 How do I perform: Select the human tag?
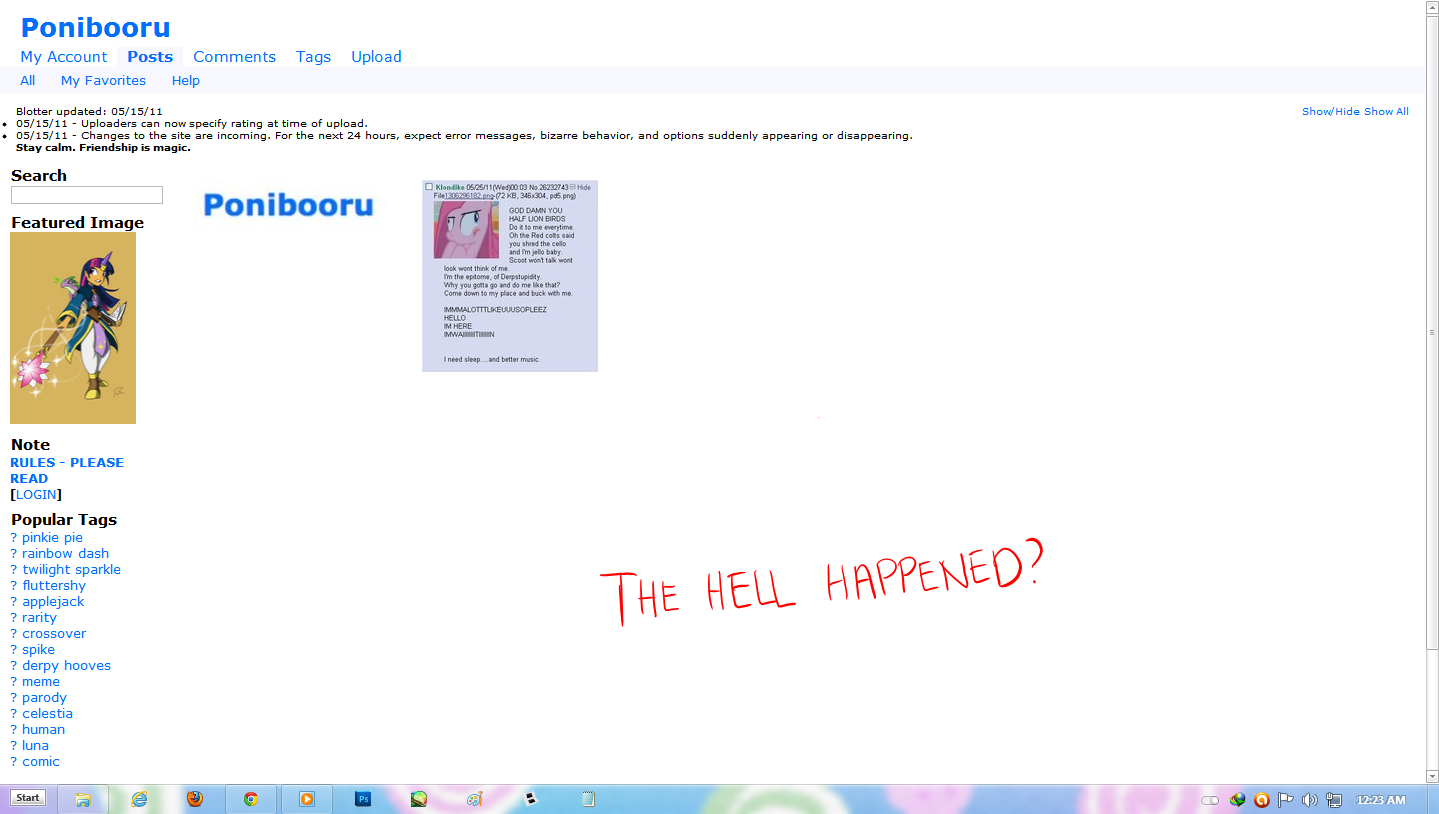44,730
